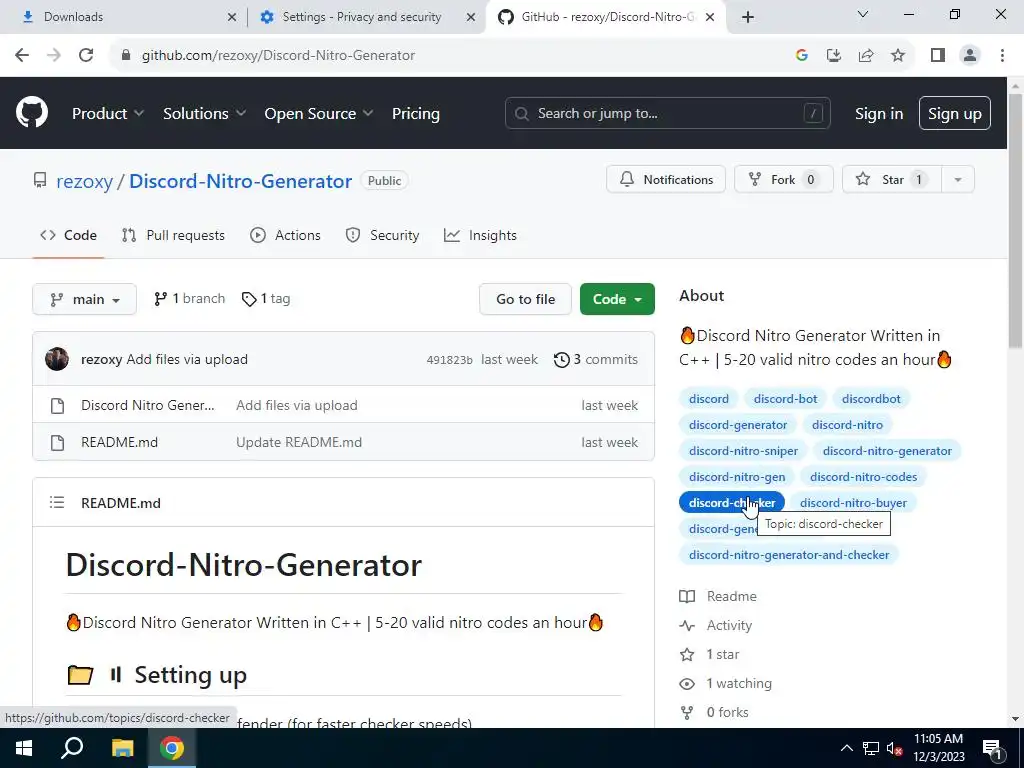The height and width of the screenshot is (768, 1024).
Task: Open the Discord Nitro Gener... file row
Action: point(344,405)
